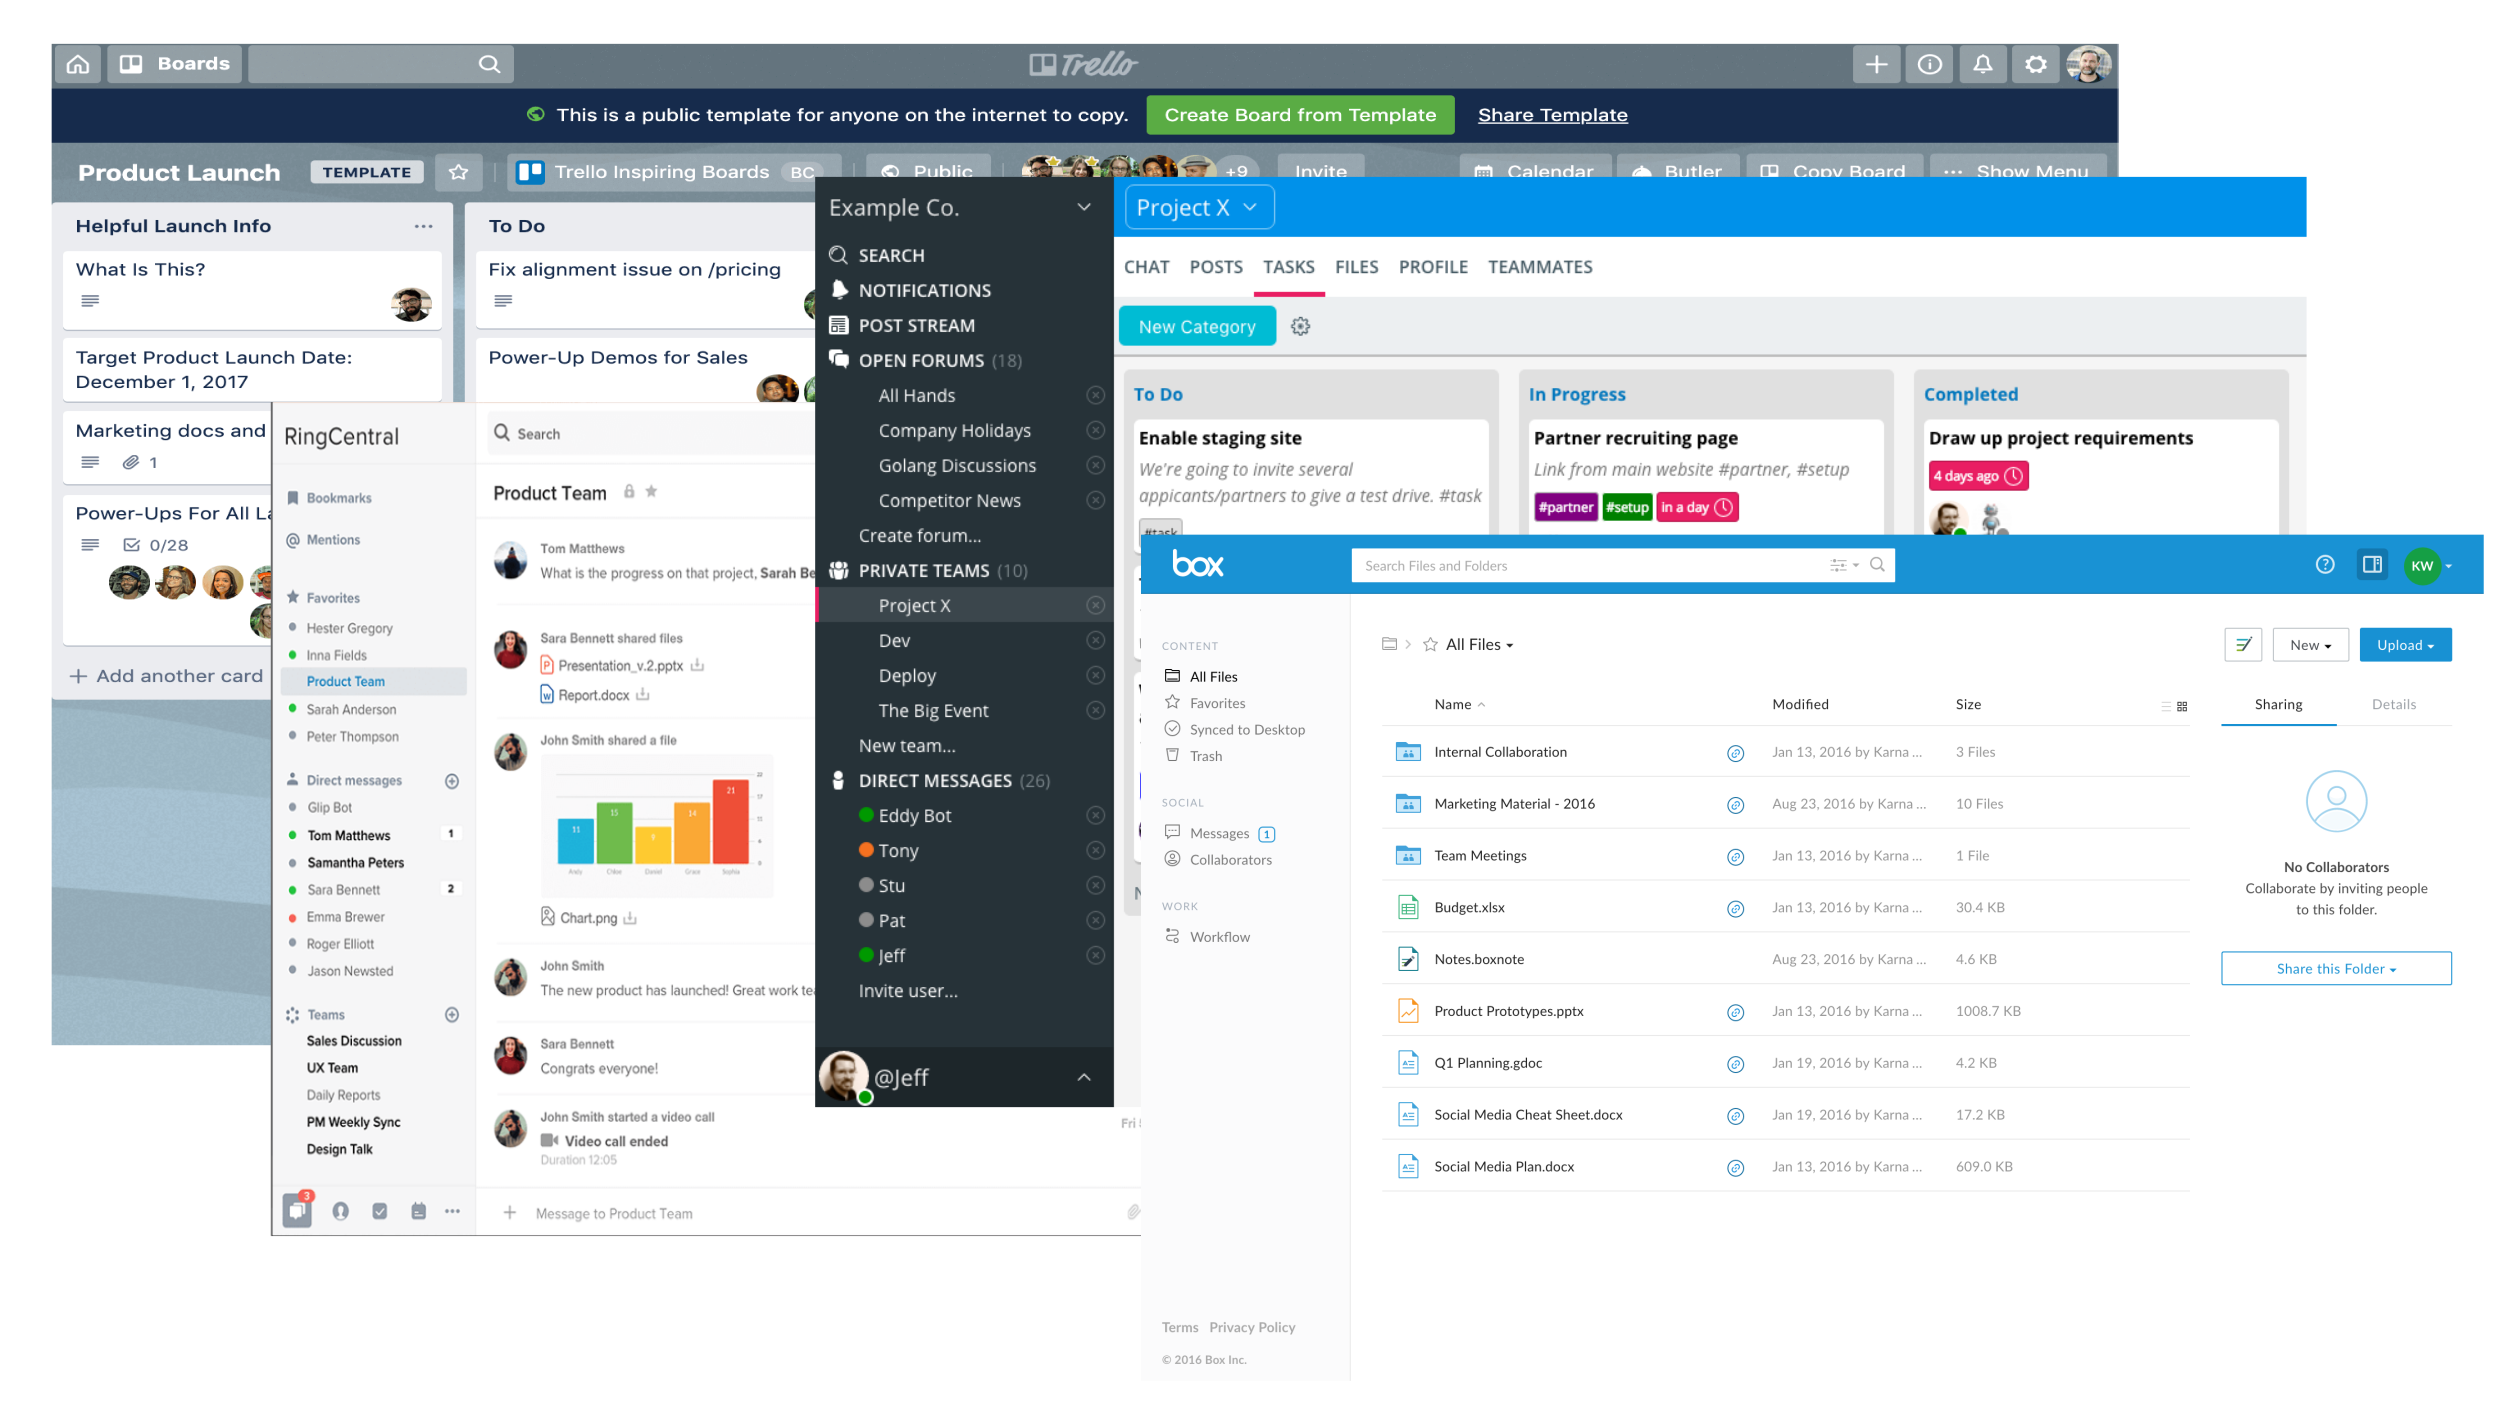Click Create Board from Template
2519x1416 pixels.
click(x=1299, y=115)
